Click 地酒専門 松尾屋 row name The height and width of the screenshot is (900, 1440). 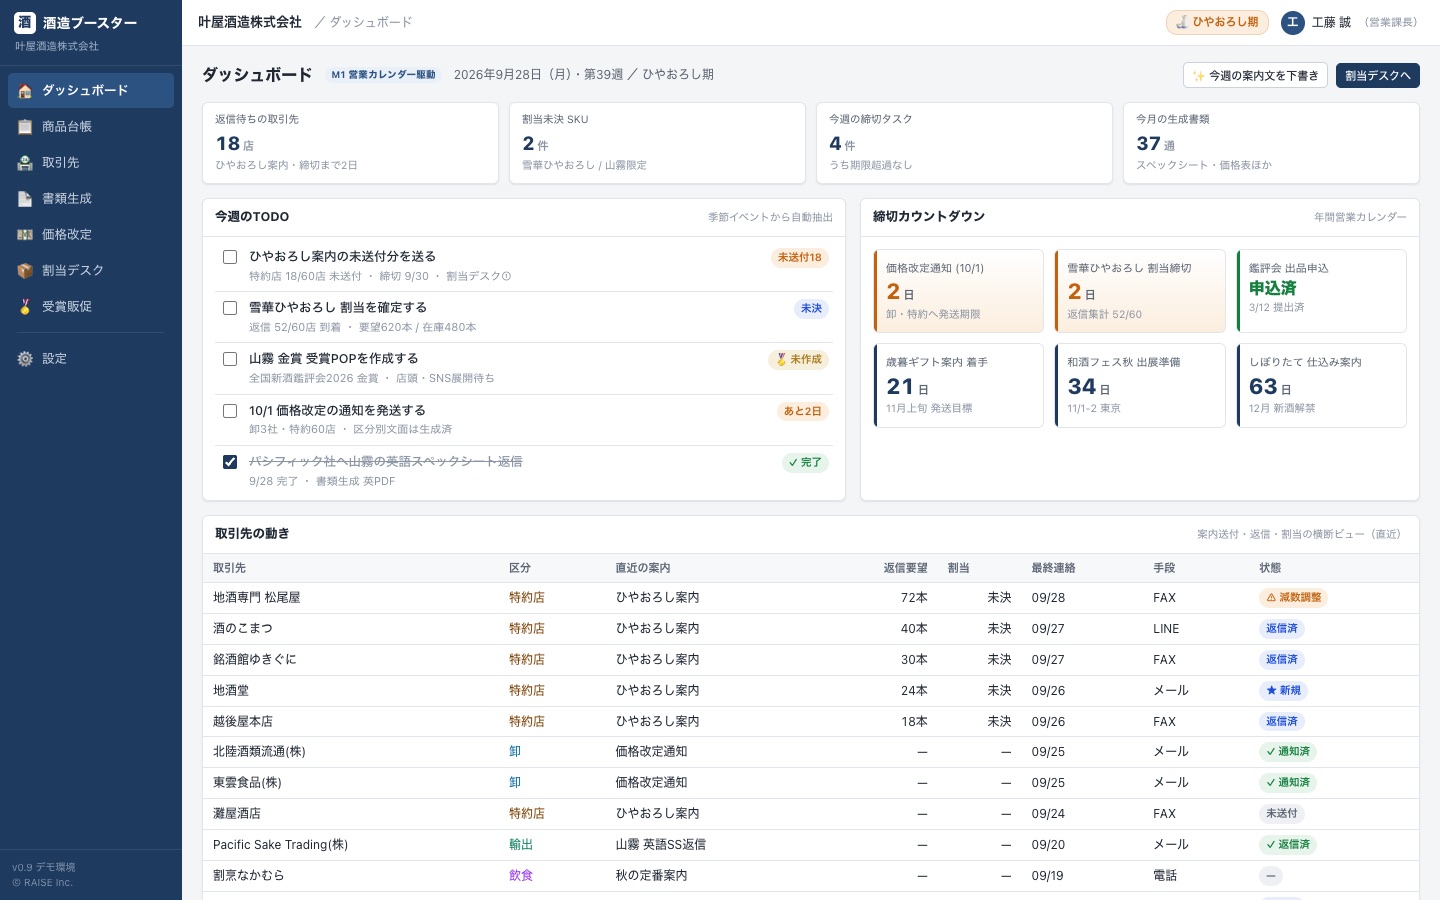pos(257,598)
